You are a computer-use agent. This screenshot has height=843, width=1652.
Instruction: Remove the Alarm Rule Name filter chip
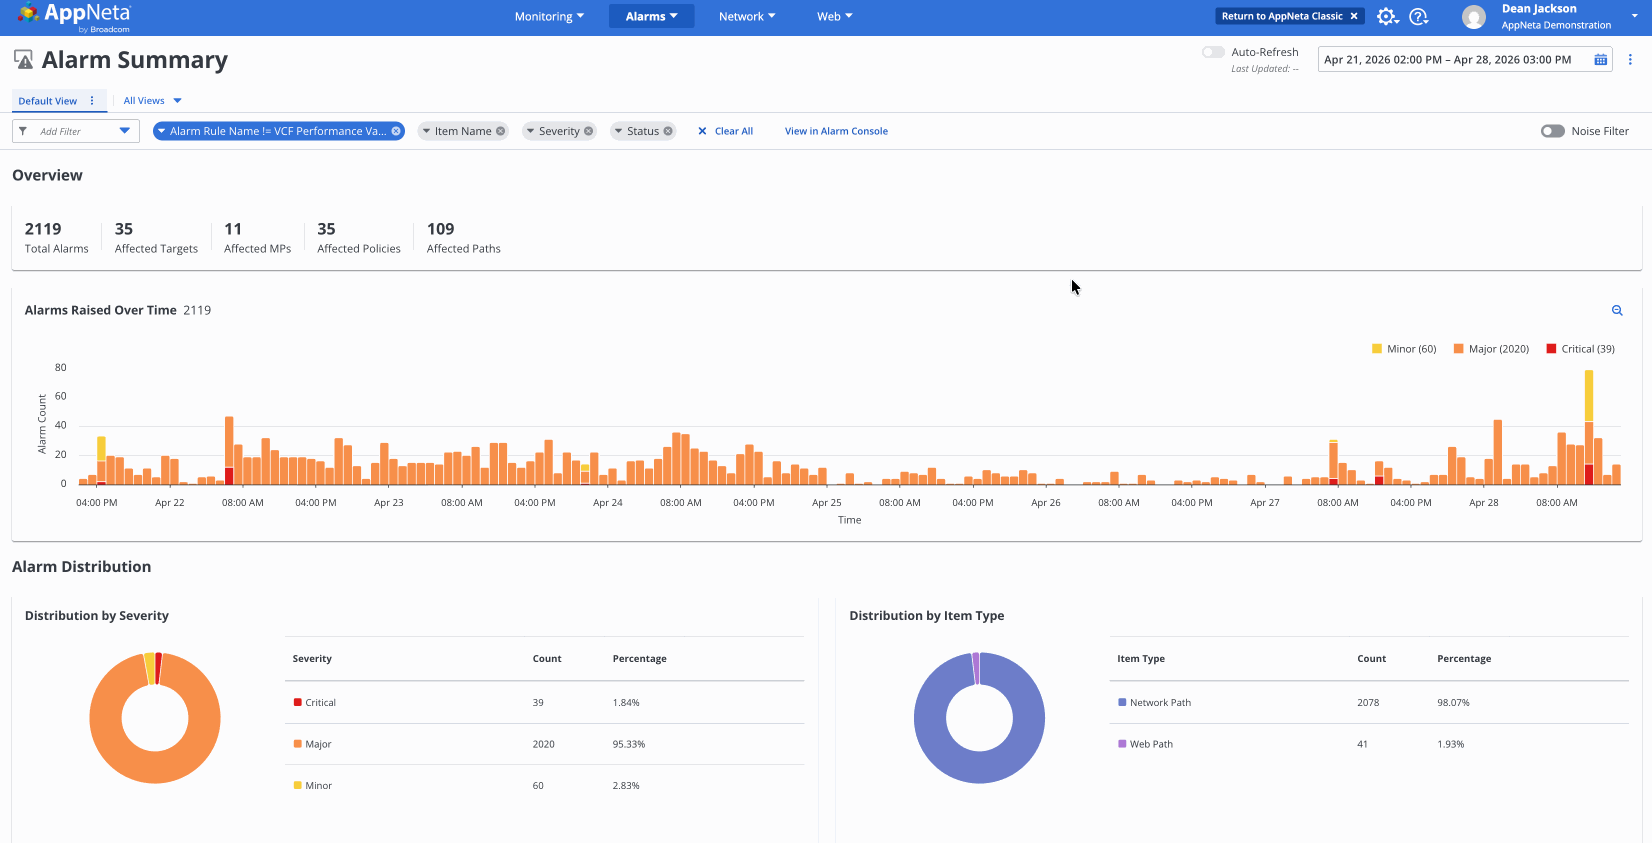coord(396,131)
